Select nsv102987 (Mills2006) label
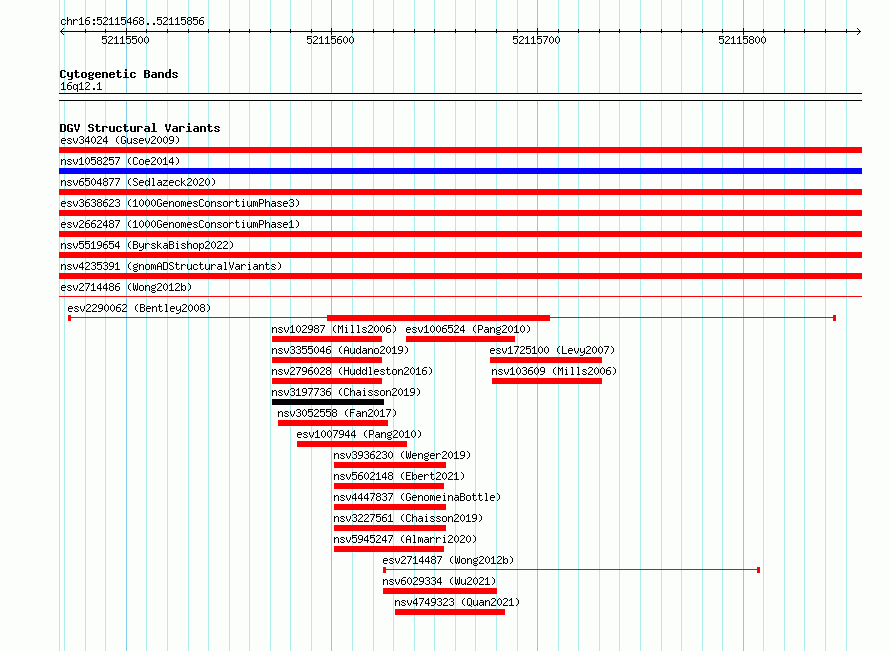Screen dimensions: 890x651 [334, 329]
